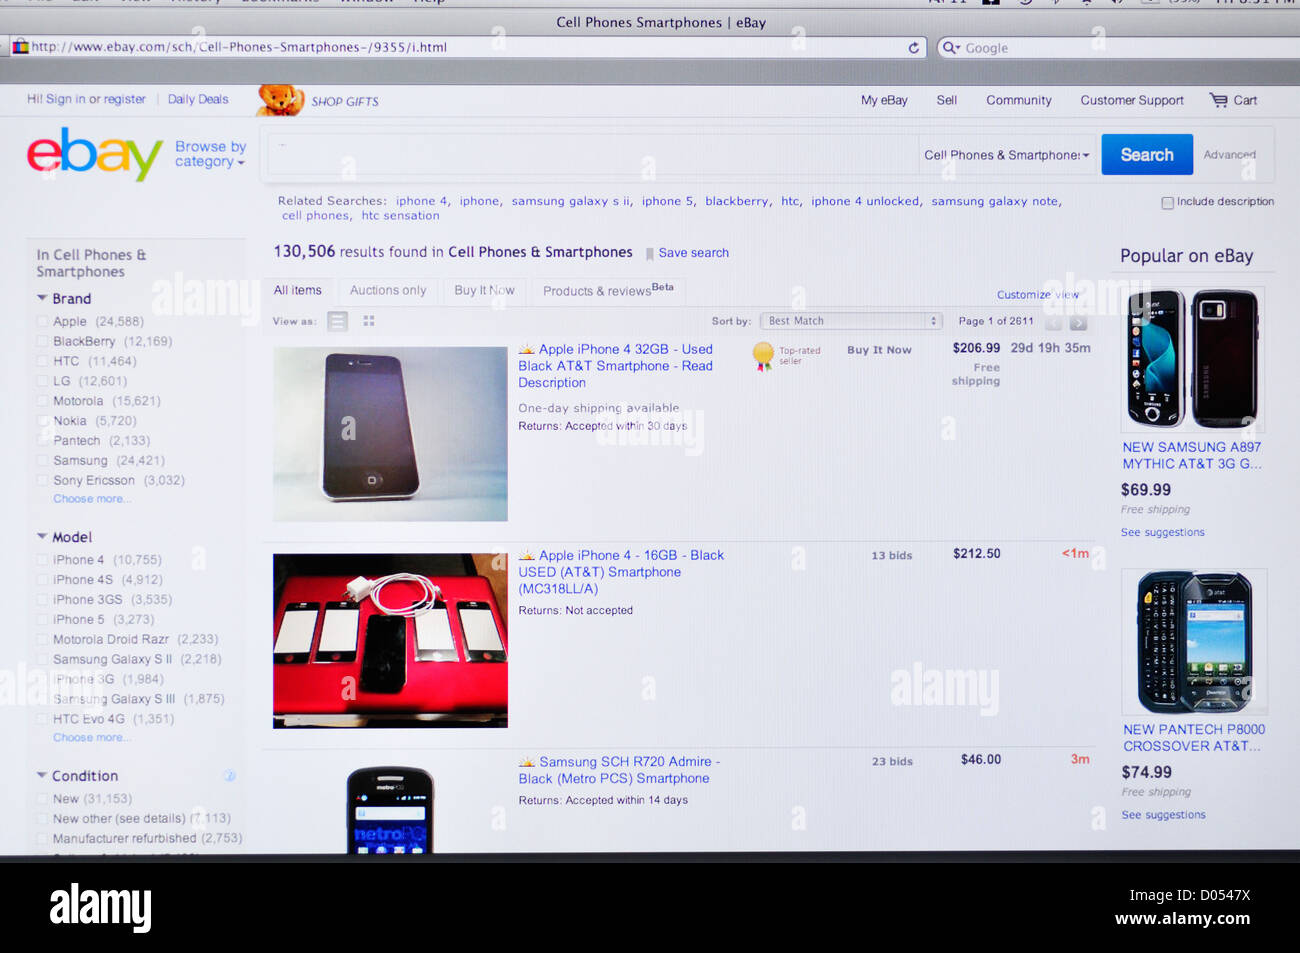Open the Samsung Admire metroPCS thumbnail
1300x953 pixels.
point(390,809)
